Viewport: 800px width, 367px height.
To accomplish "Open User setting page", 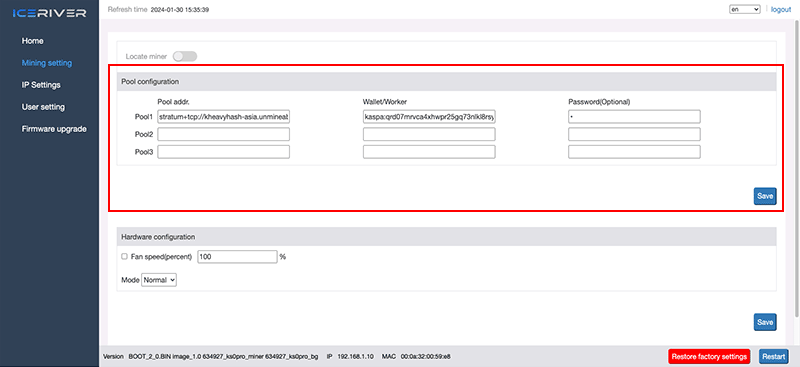I will [43, 107].
